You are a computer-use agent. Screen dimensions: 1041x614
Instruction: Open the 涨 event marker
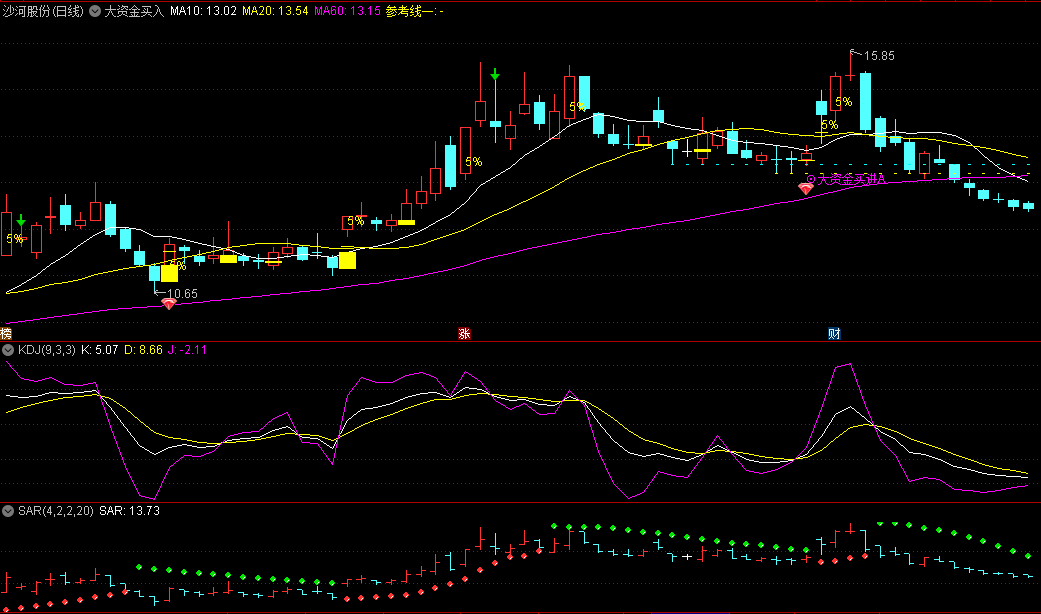[465, 334]
